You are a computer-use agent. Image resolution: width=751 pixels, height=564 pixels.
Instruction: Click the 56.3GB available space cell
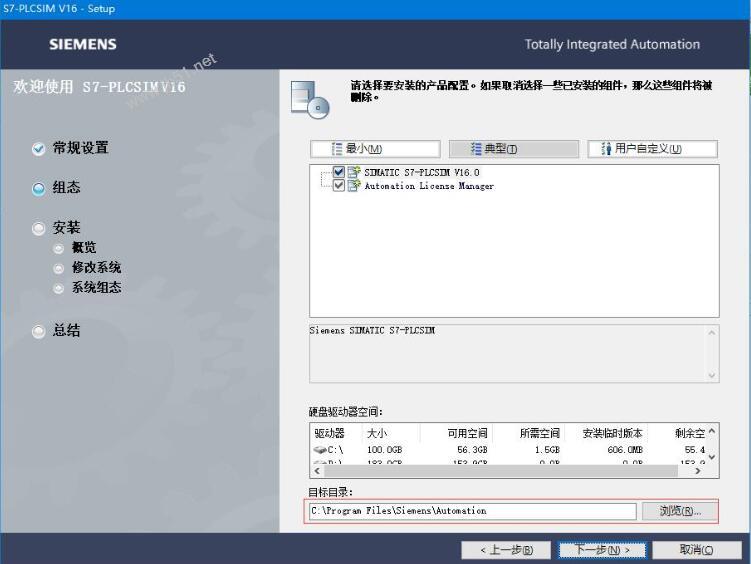(x=472, y=450)
